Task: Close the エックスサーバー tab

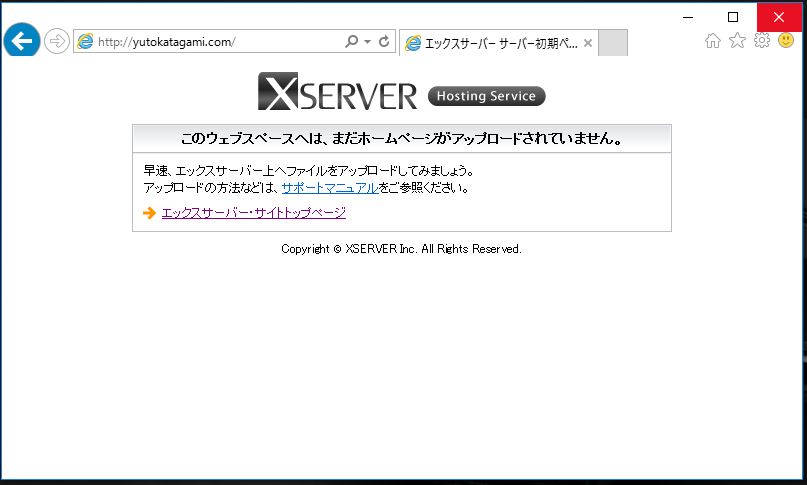Action: coord(588,43)
